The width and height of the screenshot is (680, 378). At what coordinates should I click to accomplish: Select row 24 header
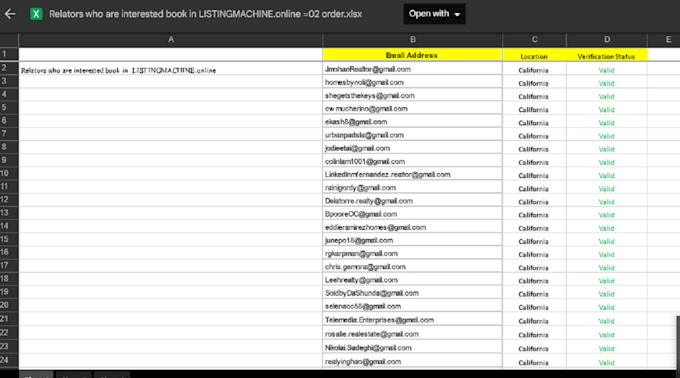(9, 360)
